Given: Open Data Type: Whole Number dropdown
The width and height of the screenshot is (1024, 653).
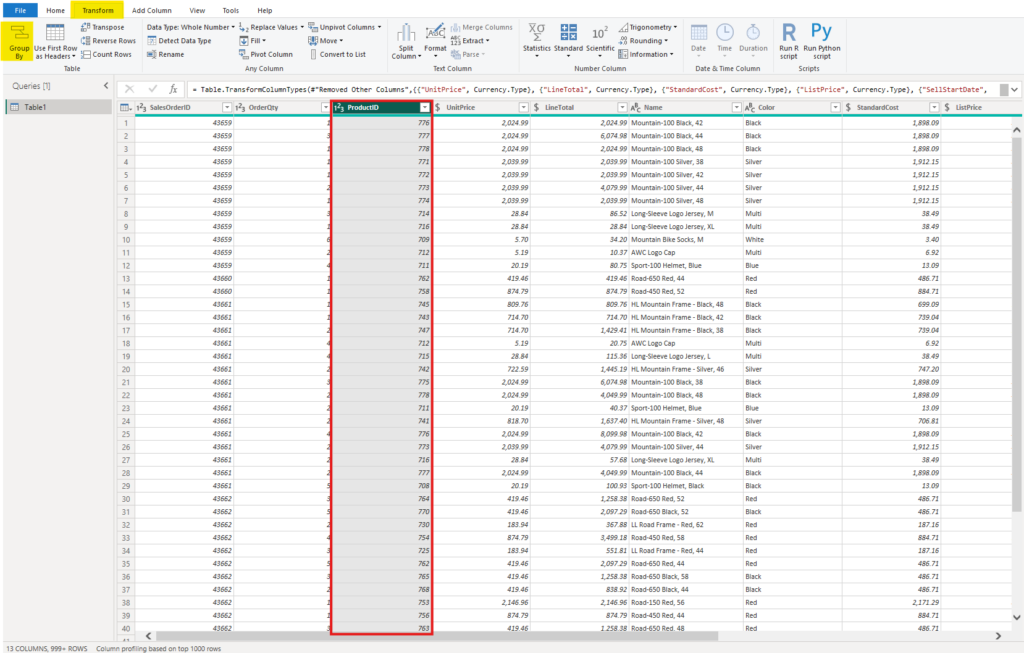Looking at the screenshot, I should [191, 27].
